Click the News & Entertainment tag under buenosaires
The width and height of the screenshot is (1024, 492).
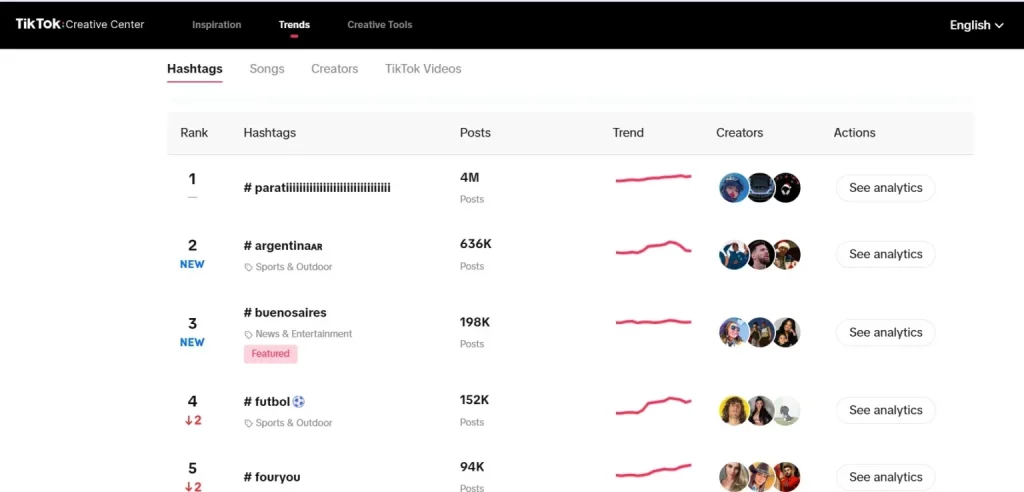click(298, 334)
